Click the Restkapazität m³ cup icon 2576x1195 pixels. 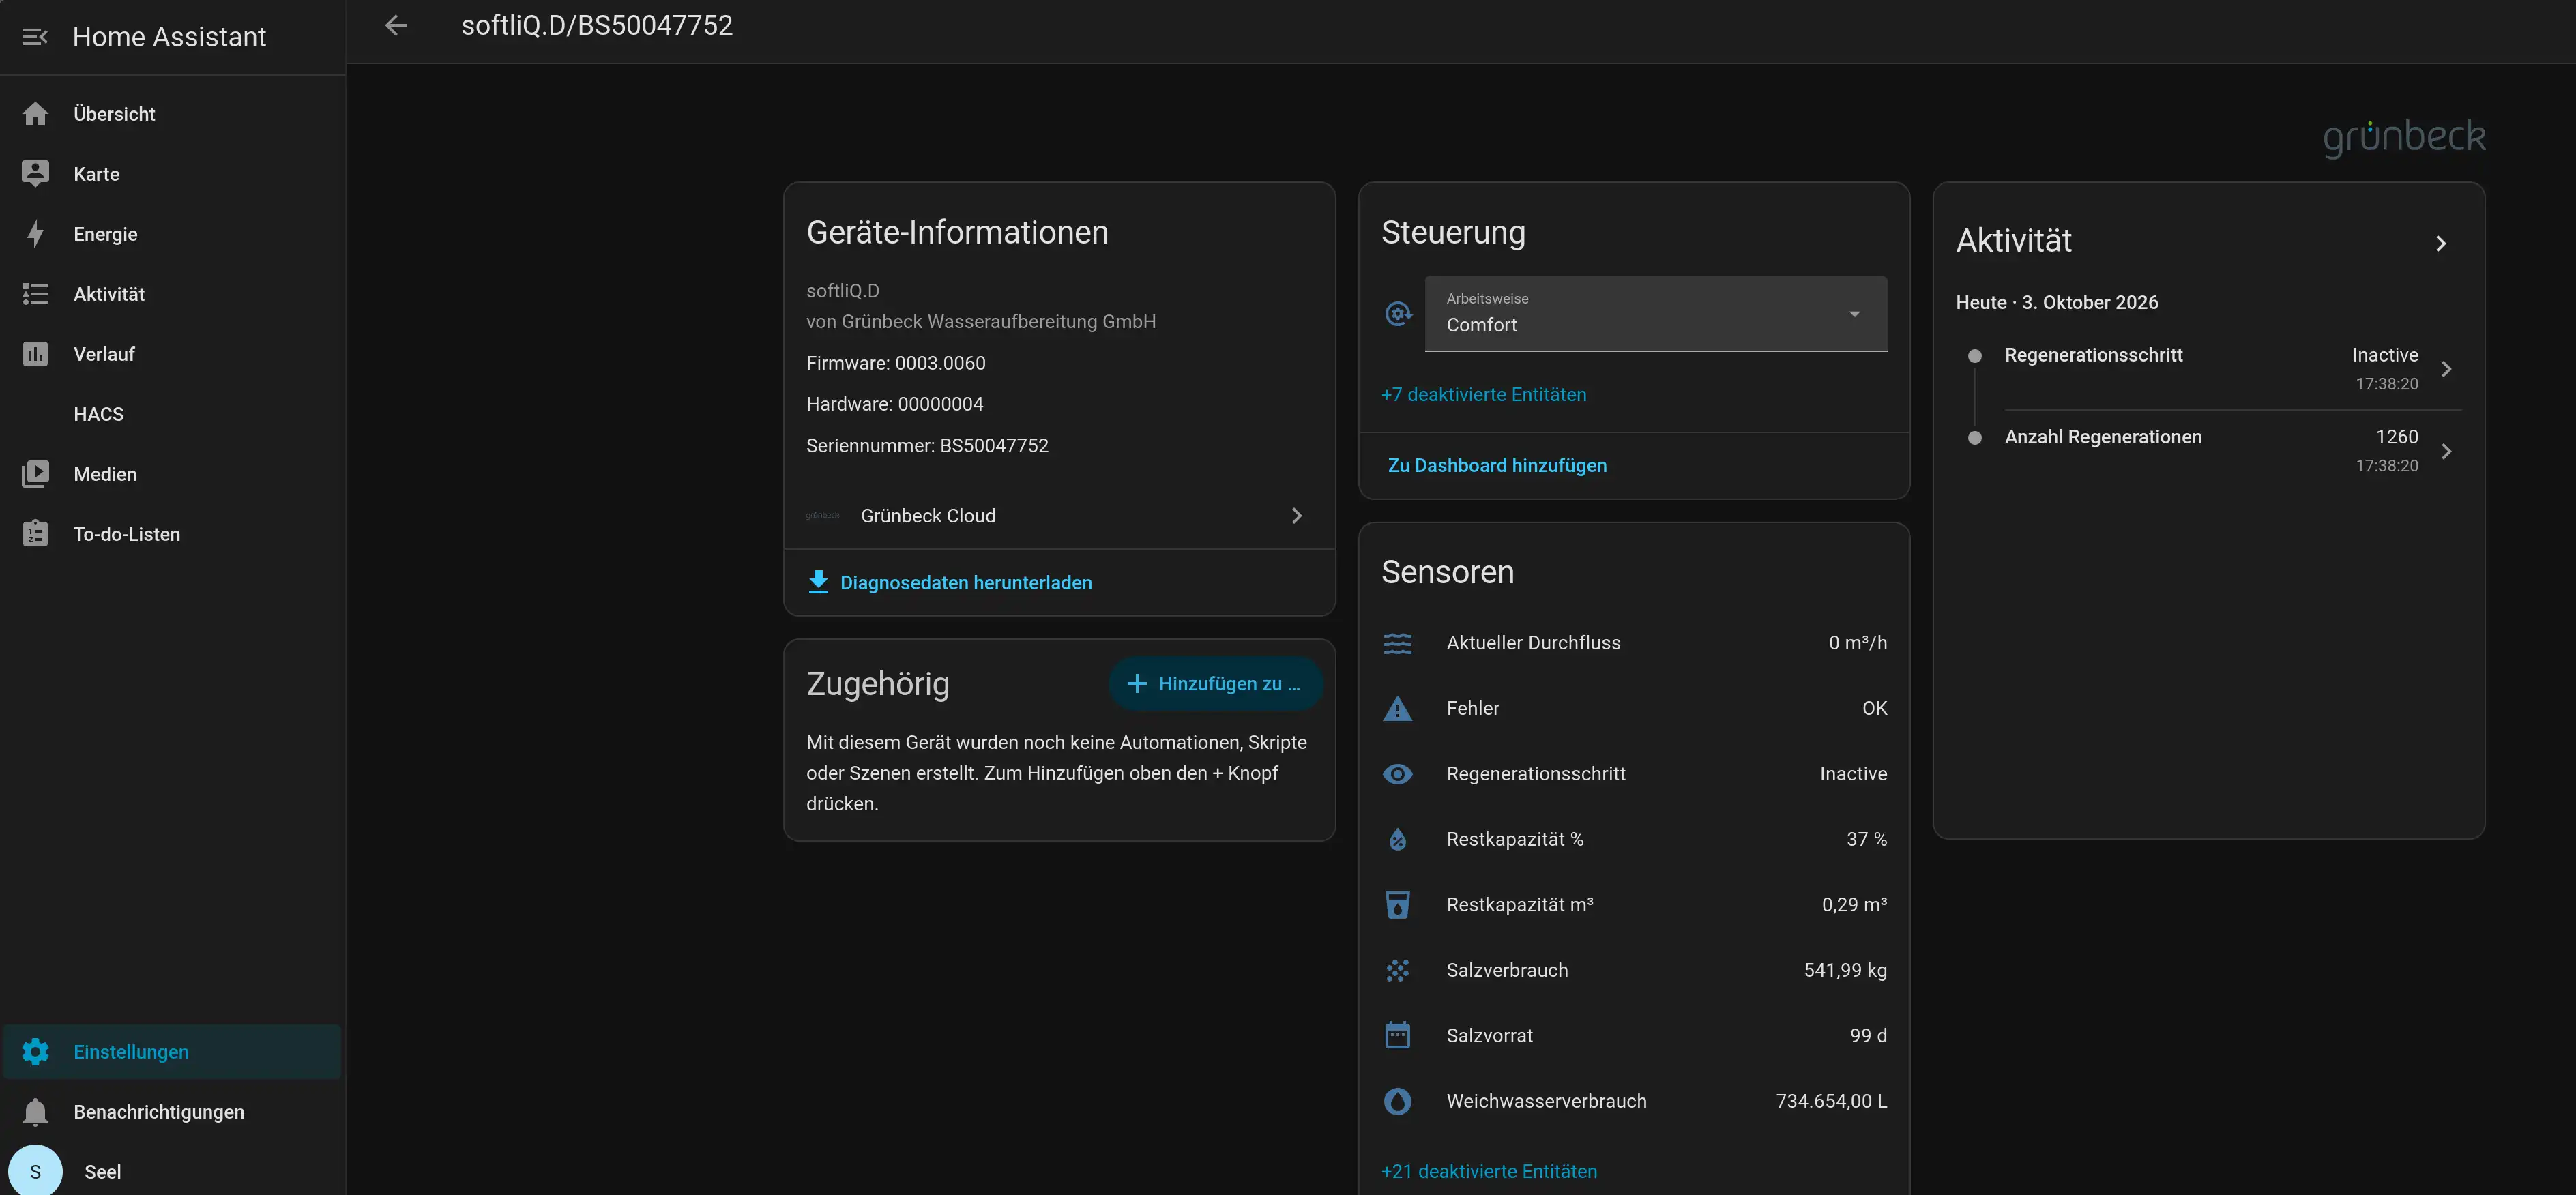pyautogui.click(x=1397, y=905)
